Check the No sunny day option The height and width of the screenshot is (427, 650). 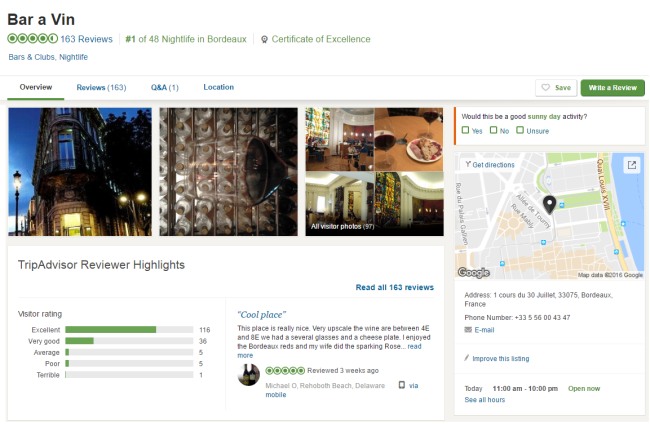coord(493,130)
